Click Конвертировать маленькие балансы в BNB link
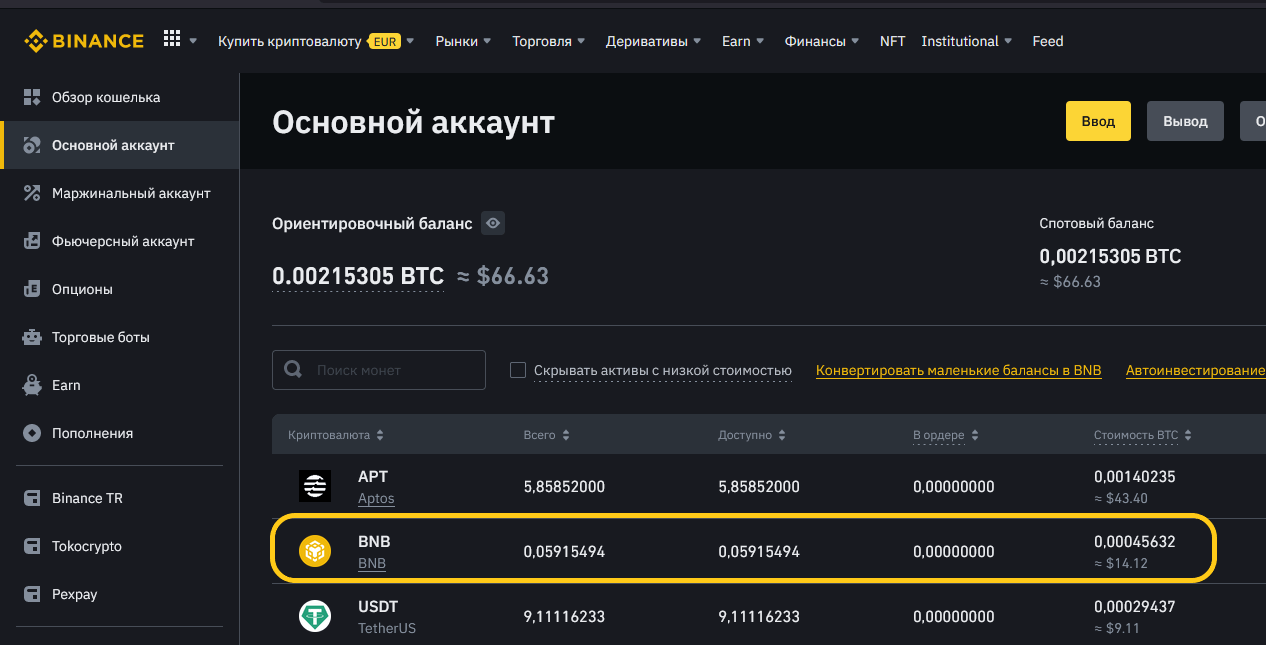Screen dimensions: 1266x645 pyautogui.click(x=958, y=370)
